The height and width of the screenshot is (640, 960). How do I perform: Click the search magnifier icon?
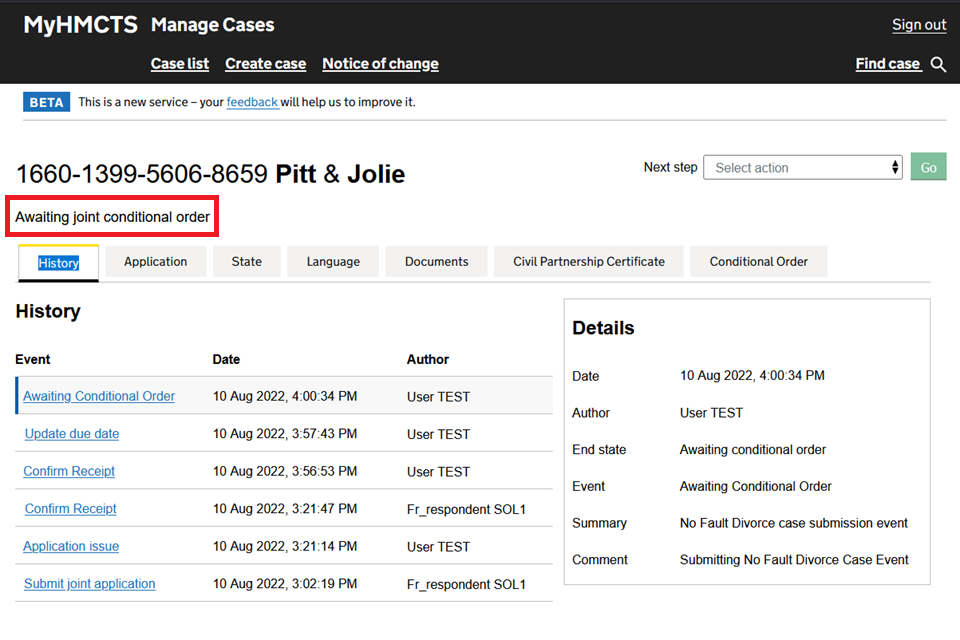coord(938,64)
